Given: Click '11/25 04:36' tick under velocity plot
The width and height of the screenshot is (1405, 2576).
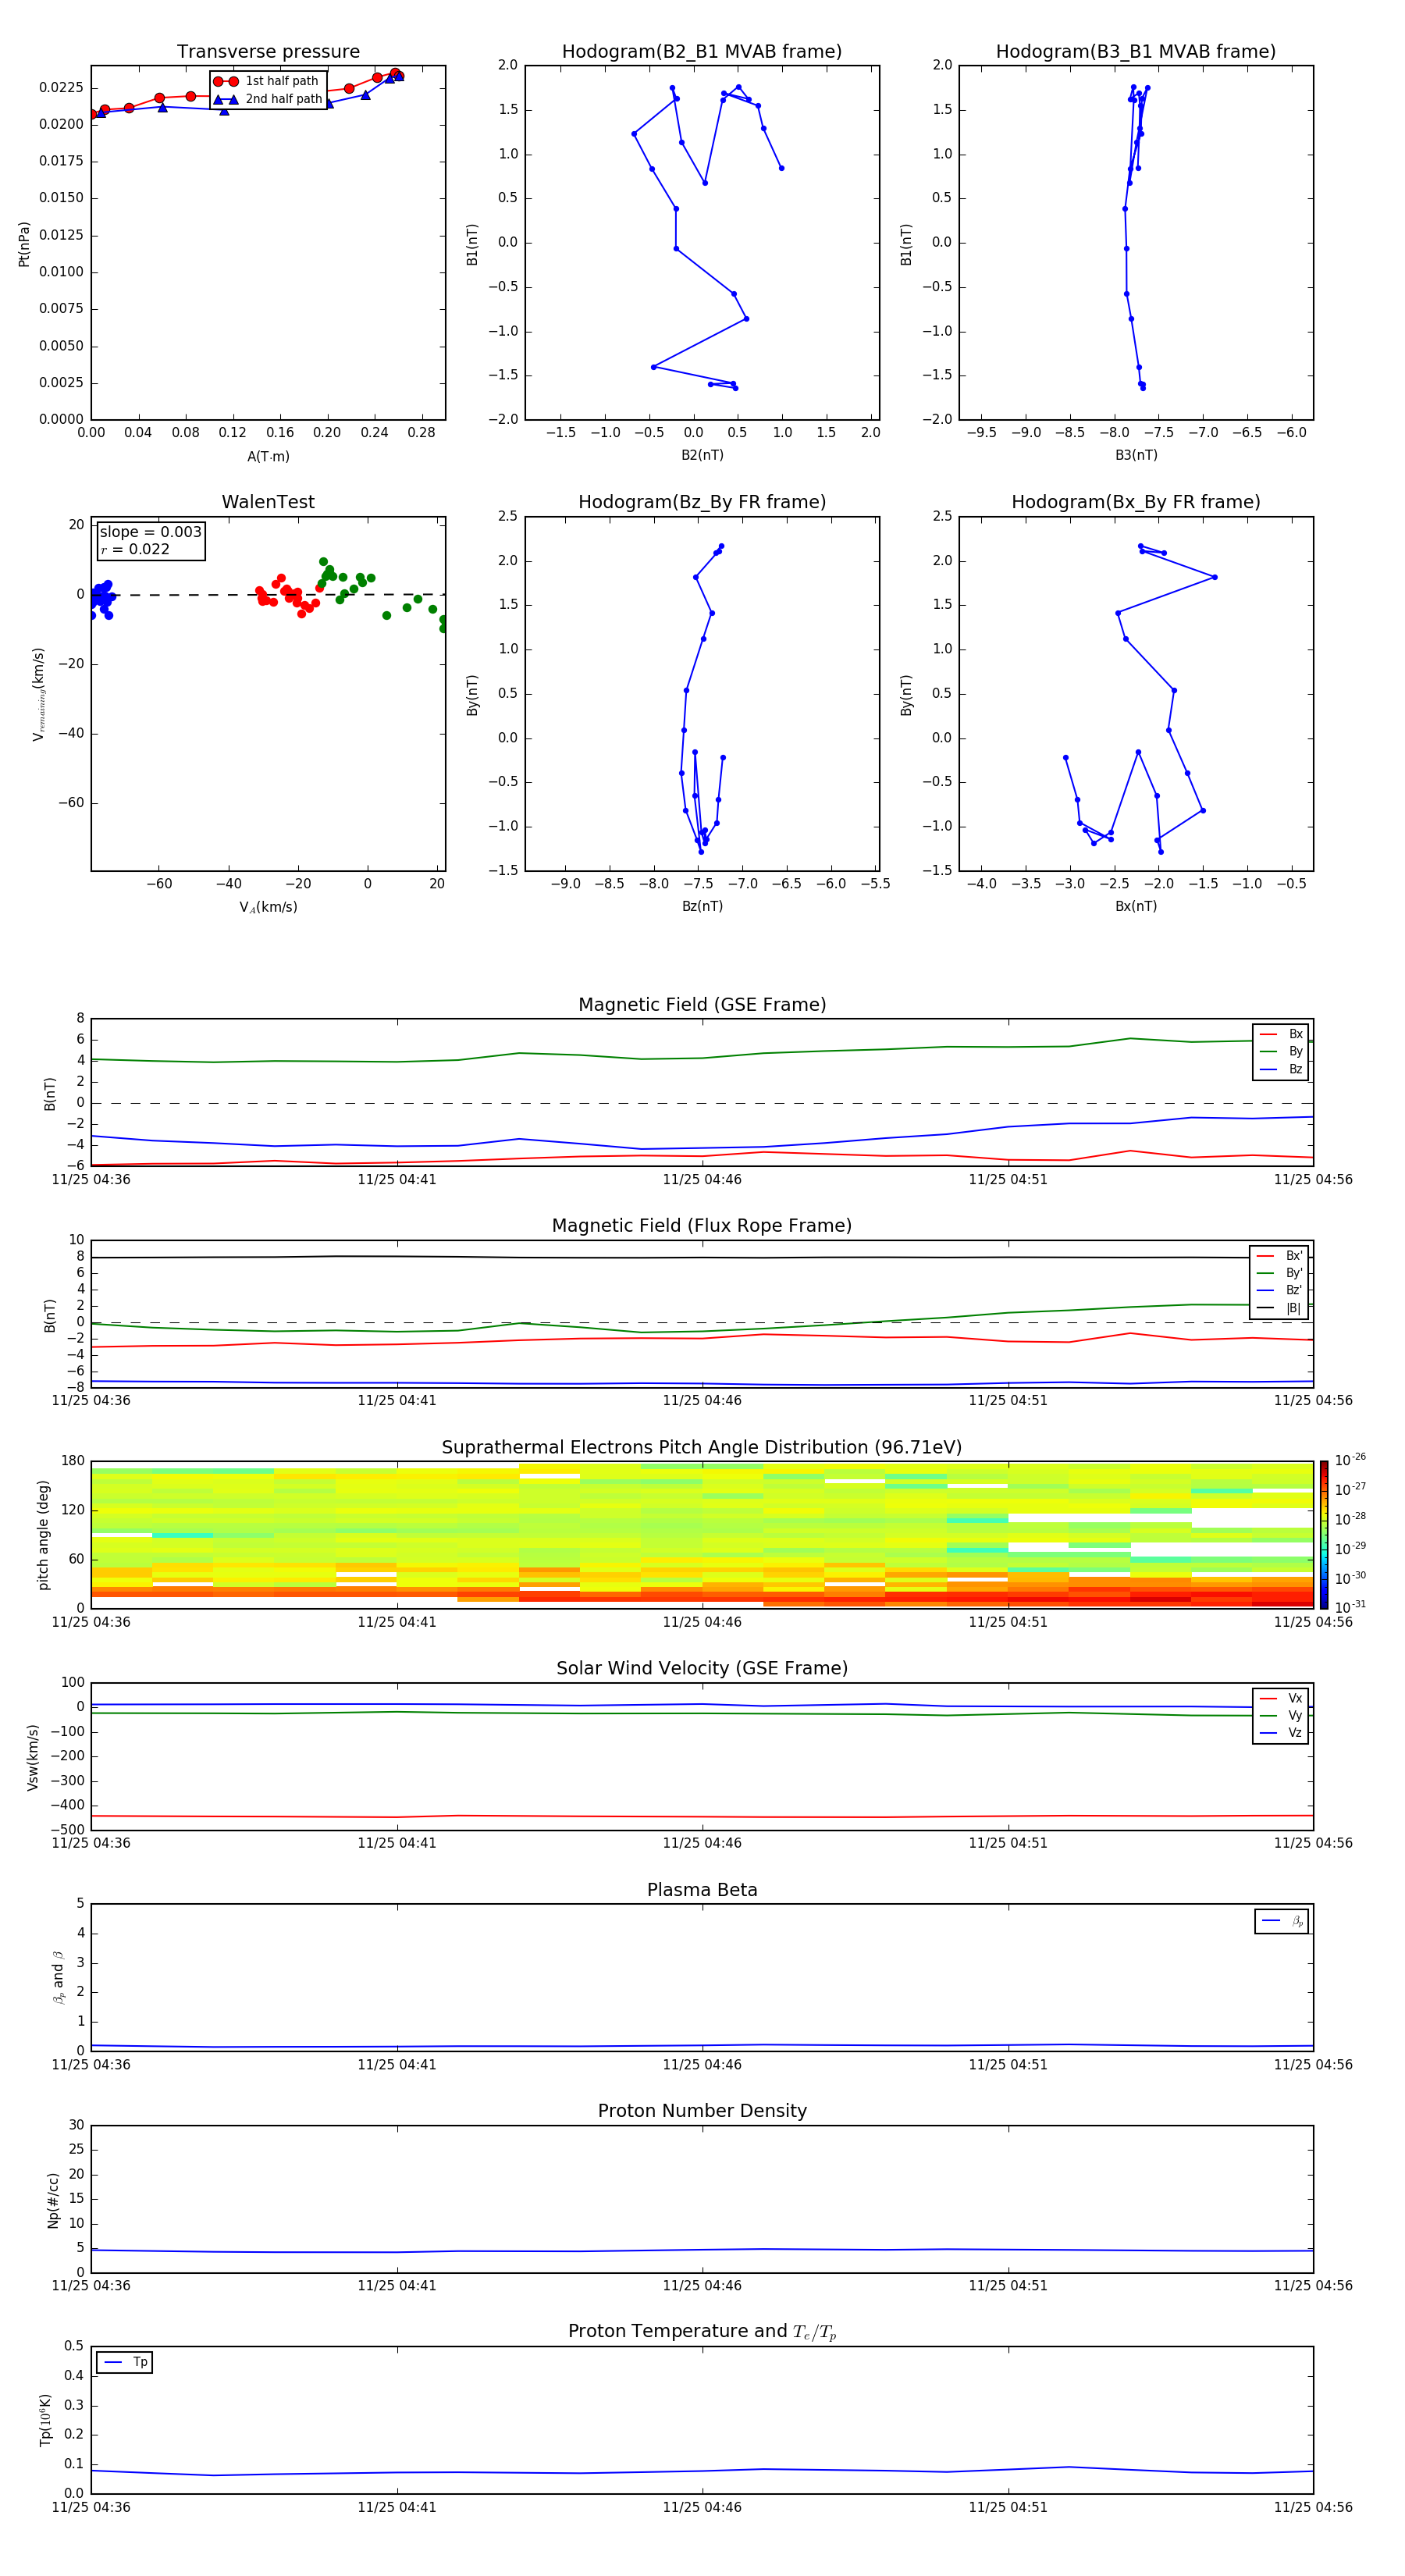Looking at the screenshot, I should coord(91,1843).
